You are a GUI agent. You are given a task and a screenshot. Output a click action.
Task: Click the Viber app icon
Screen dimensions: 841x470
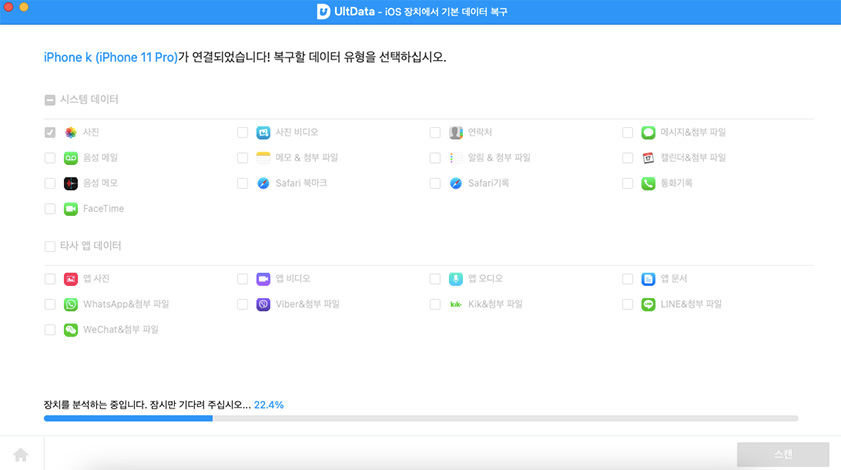coord(263,304)
